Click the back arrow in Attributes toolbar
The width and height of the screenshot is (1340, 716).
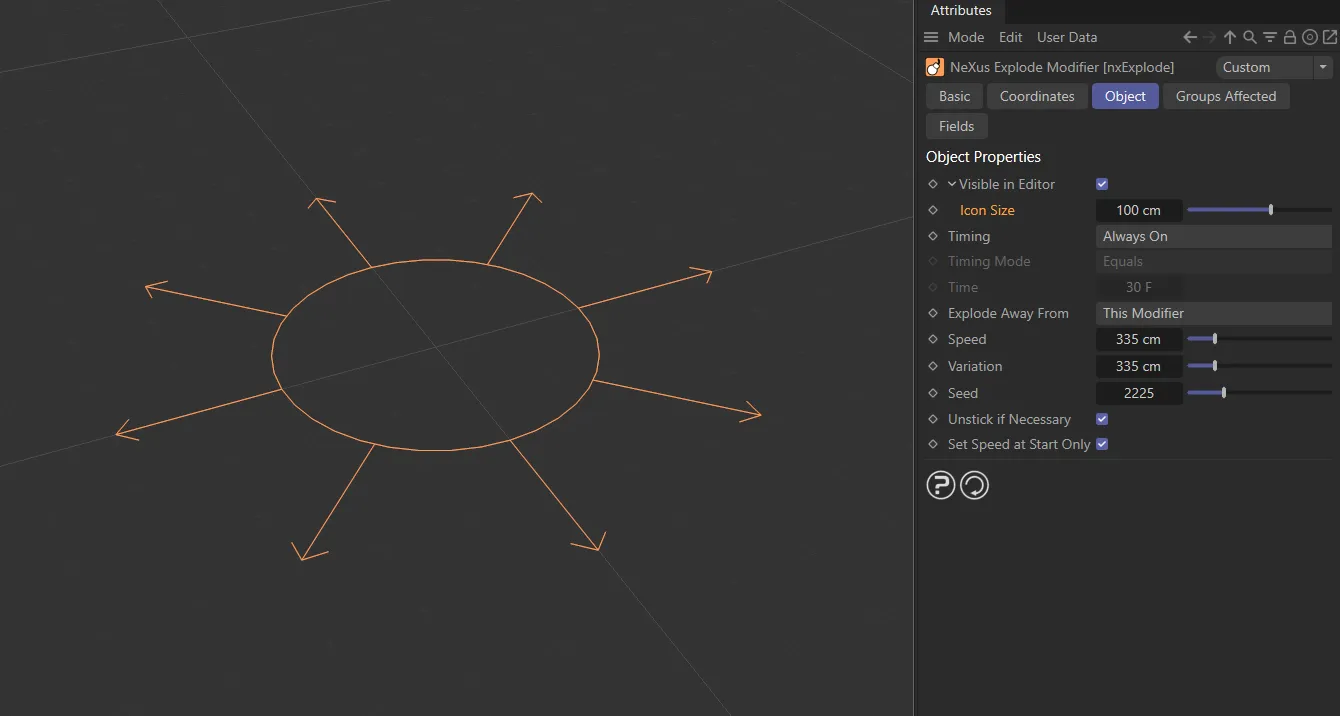click(x=1190, y=37)
